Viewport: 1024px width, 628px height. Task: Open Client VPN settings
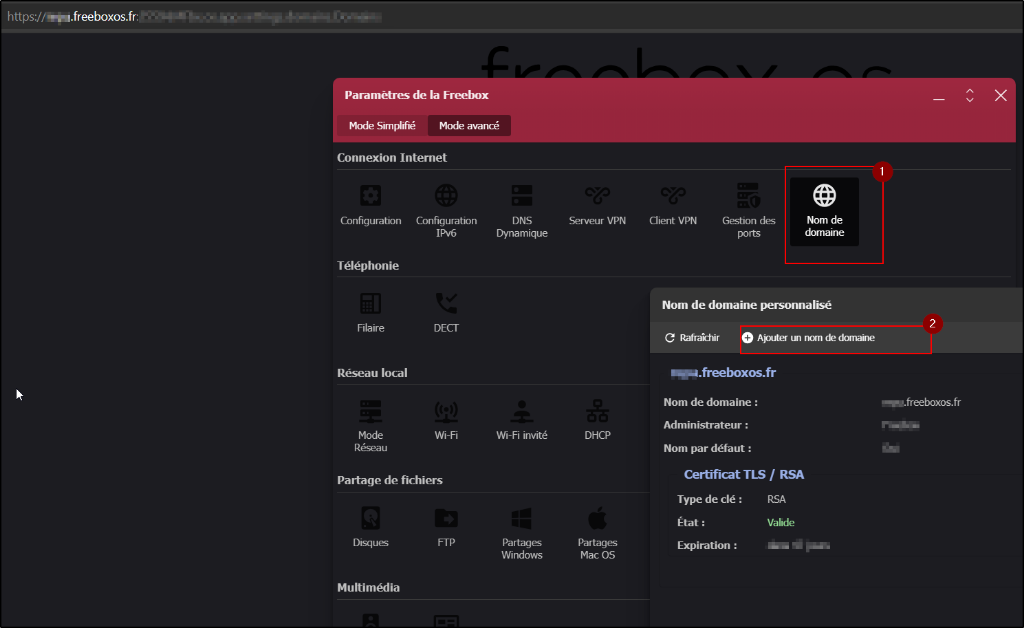click(x=673, y=206)
